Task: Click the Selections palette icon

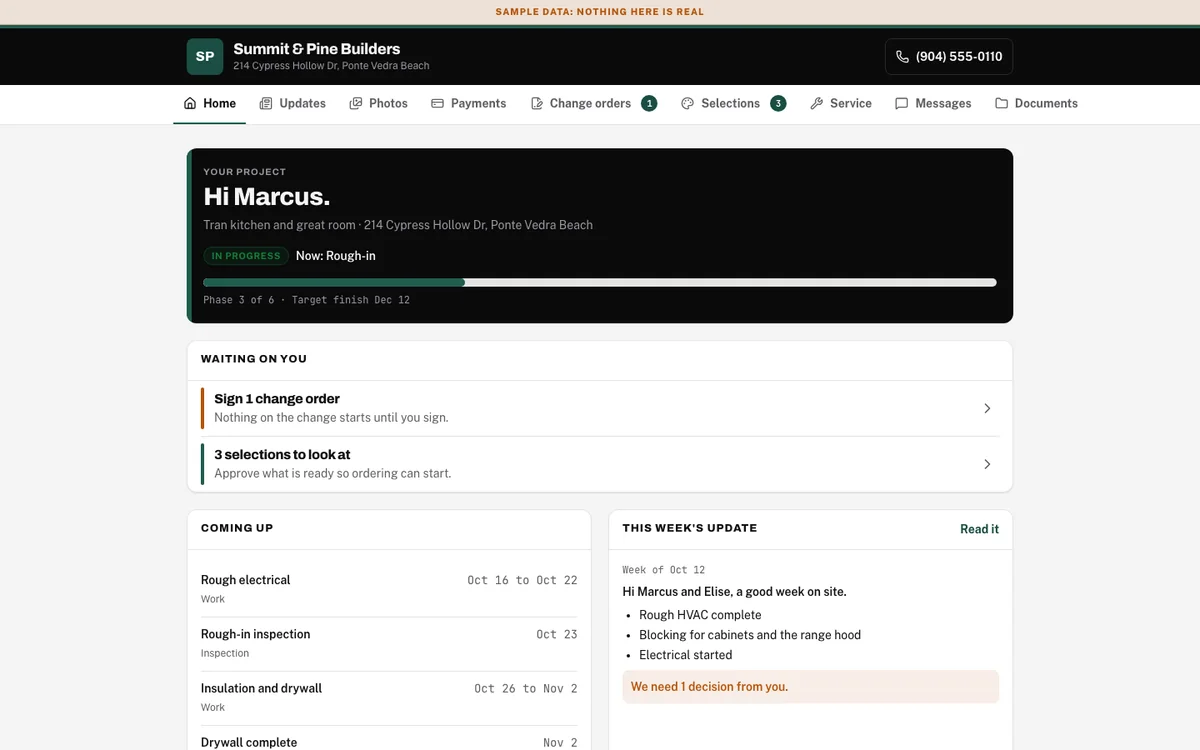Action: 687,103
